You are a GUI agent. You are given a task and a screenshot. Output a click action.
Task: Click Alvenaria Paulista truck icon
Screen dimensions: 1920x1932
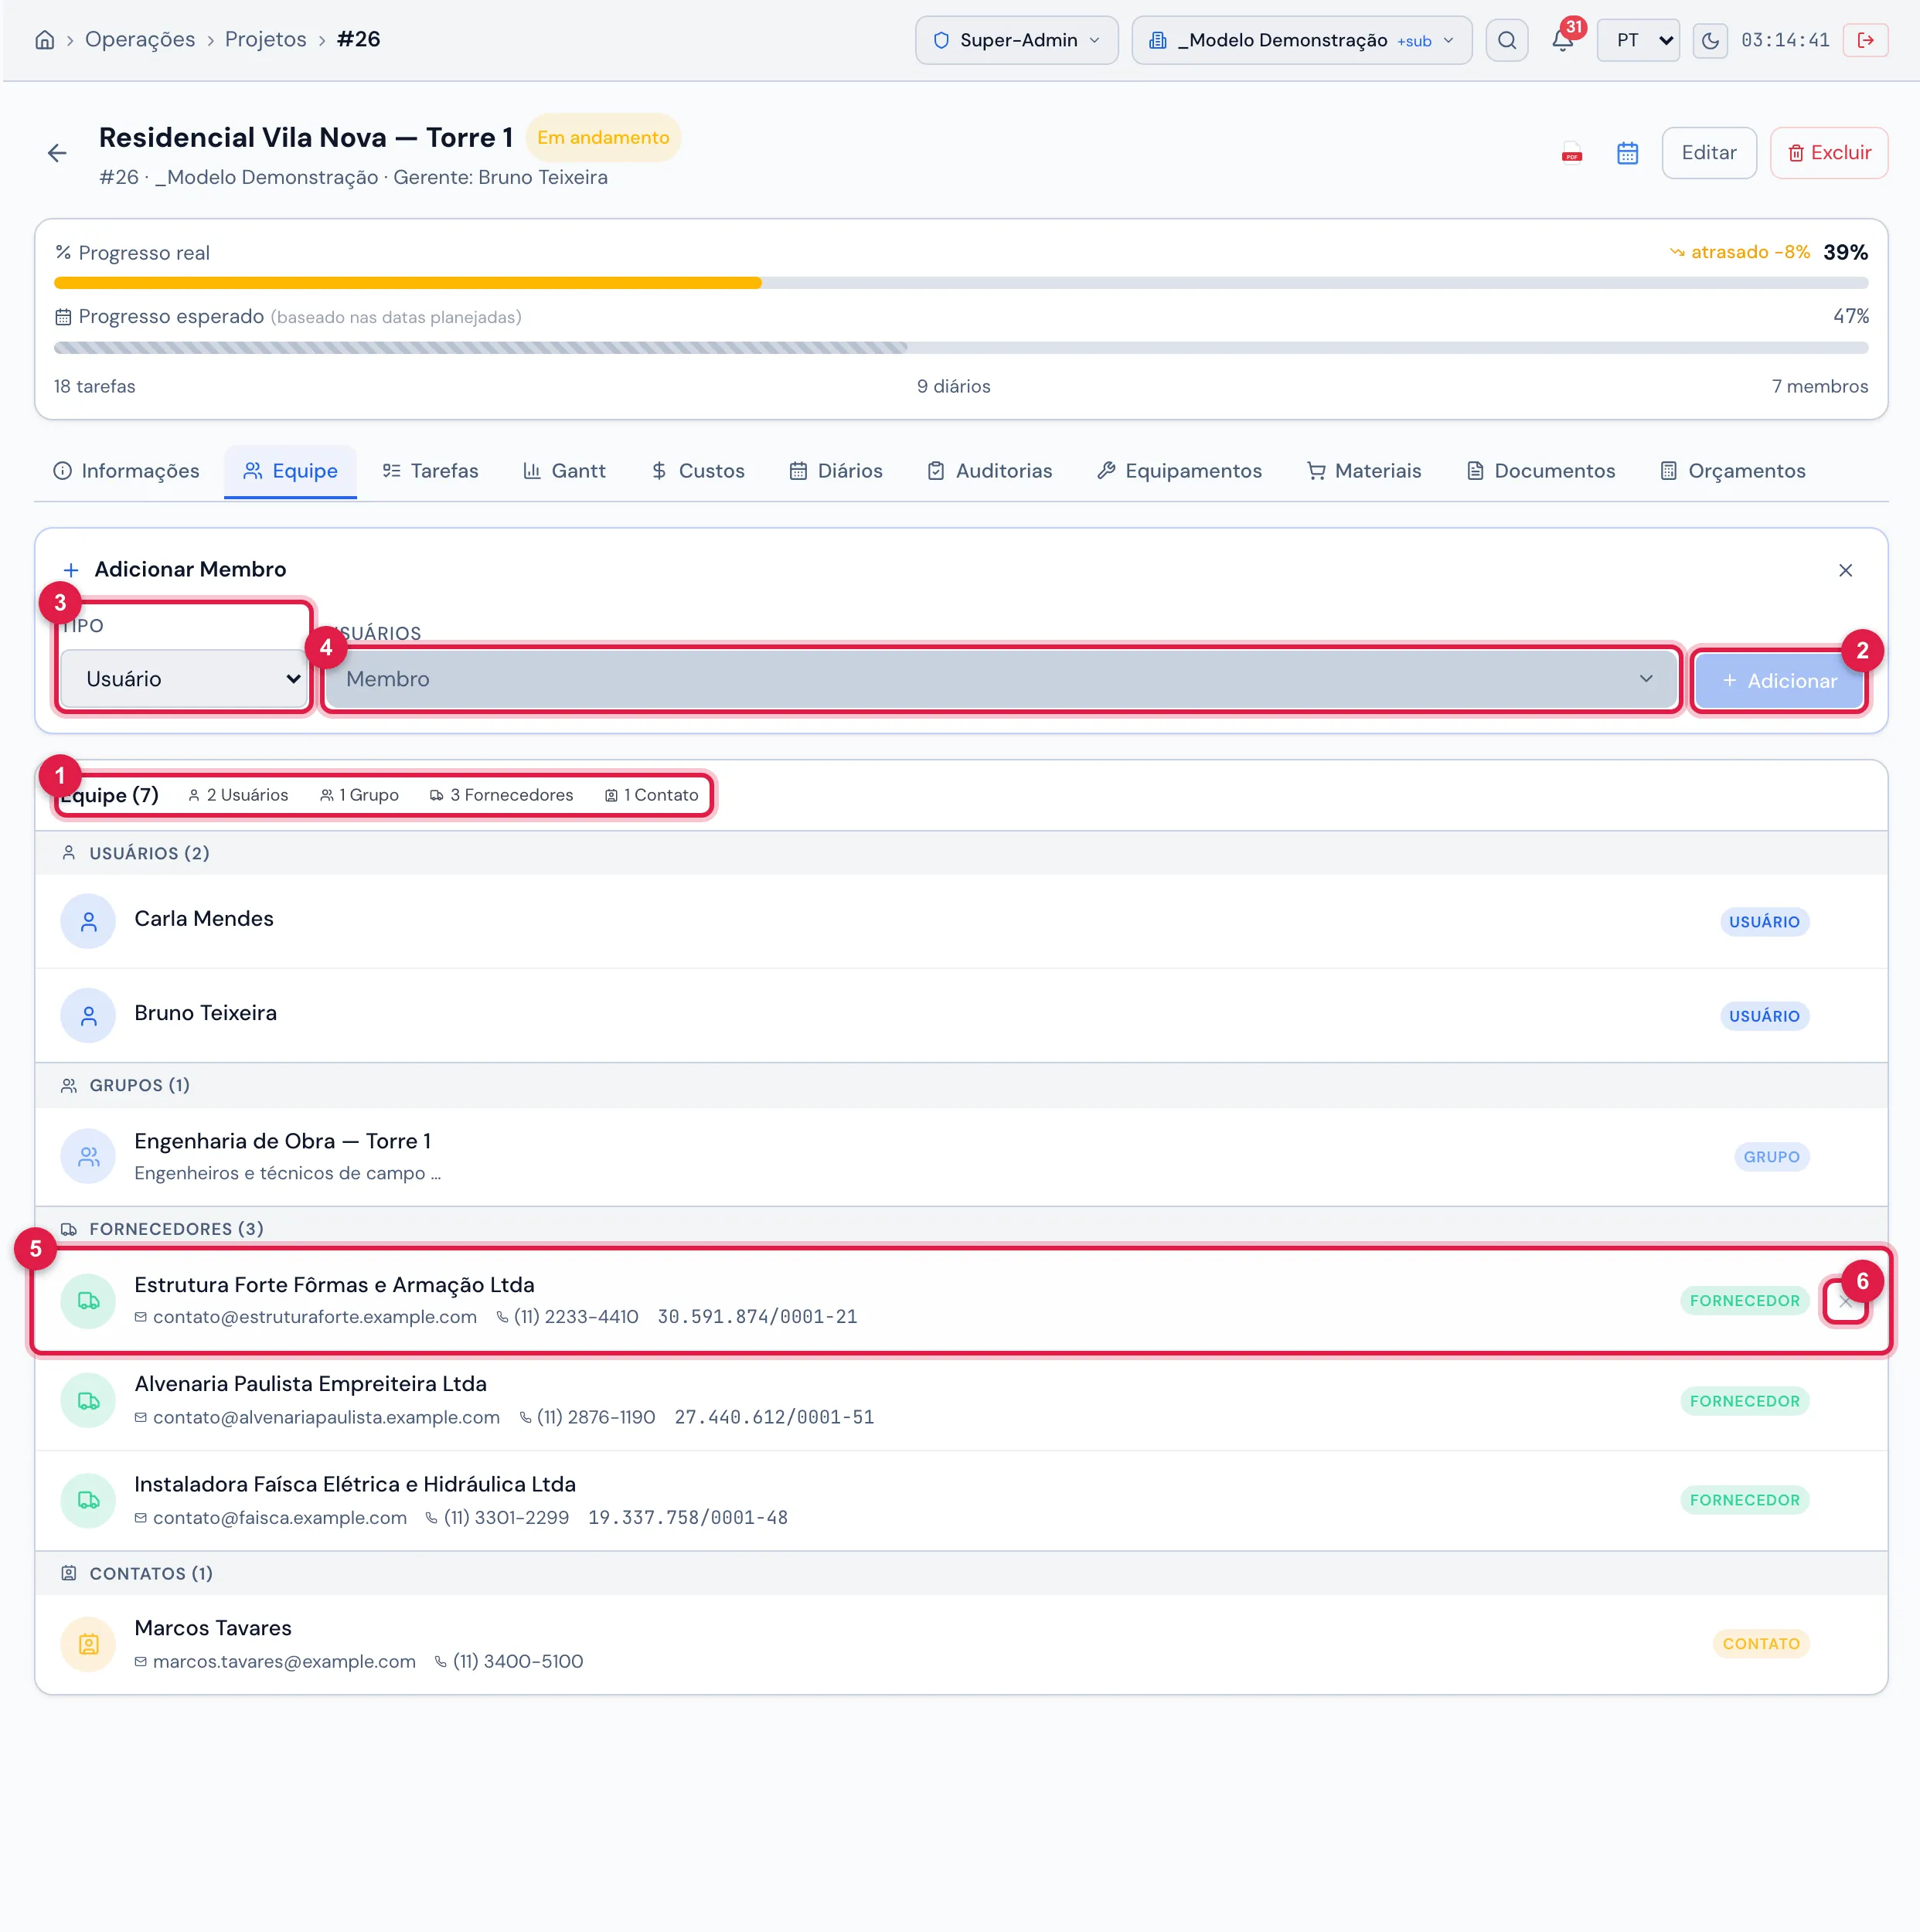88,1400
